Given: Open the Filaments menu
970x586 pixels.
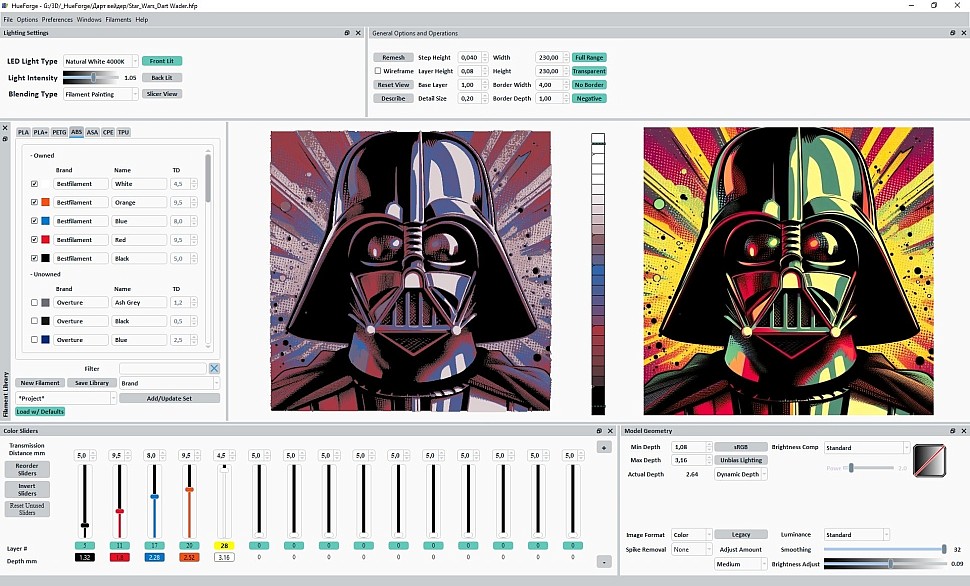Looking at the screenshot, I should [118, 19].
